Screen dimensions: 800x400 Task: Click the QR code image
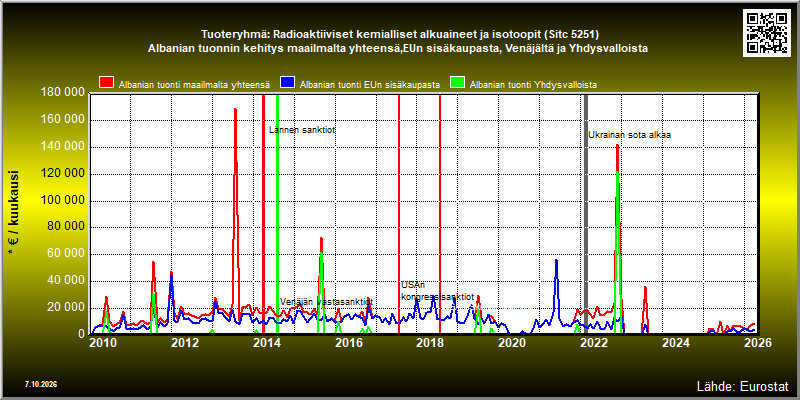(769, 32)
